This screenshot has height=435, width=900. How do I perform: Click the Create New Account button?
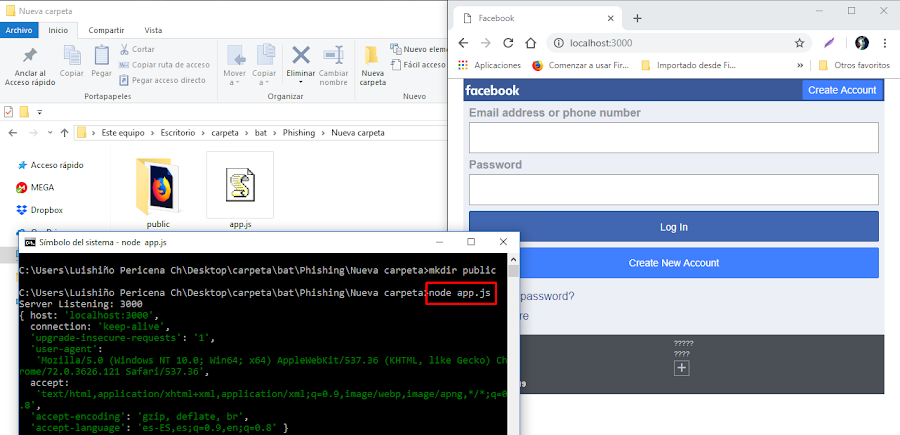pos(674,263)
